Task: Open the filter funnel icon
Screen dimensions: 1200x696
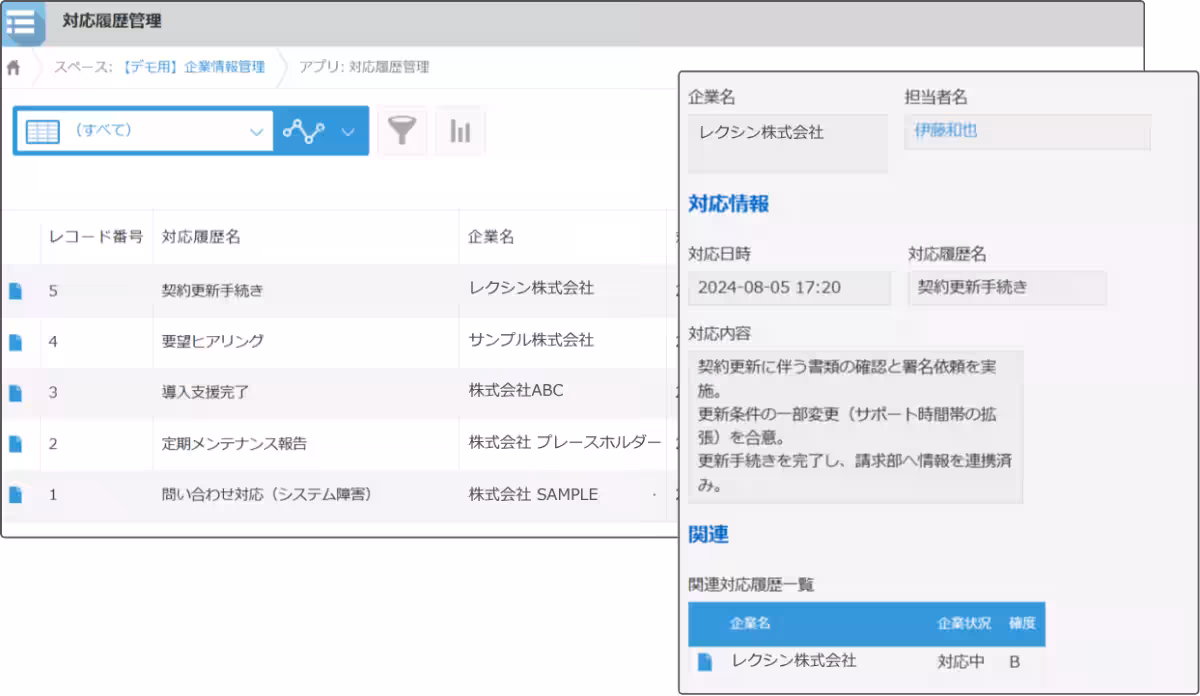Action: tap(402, 129)
